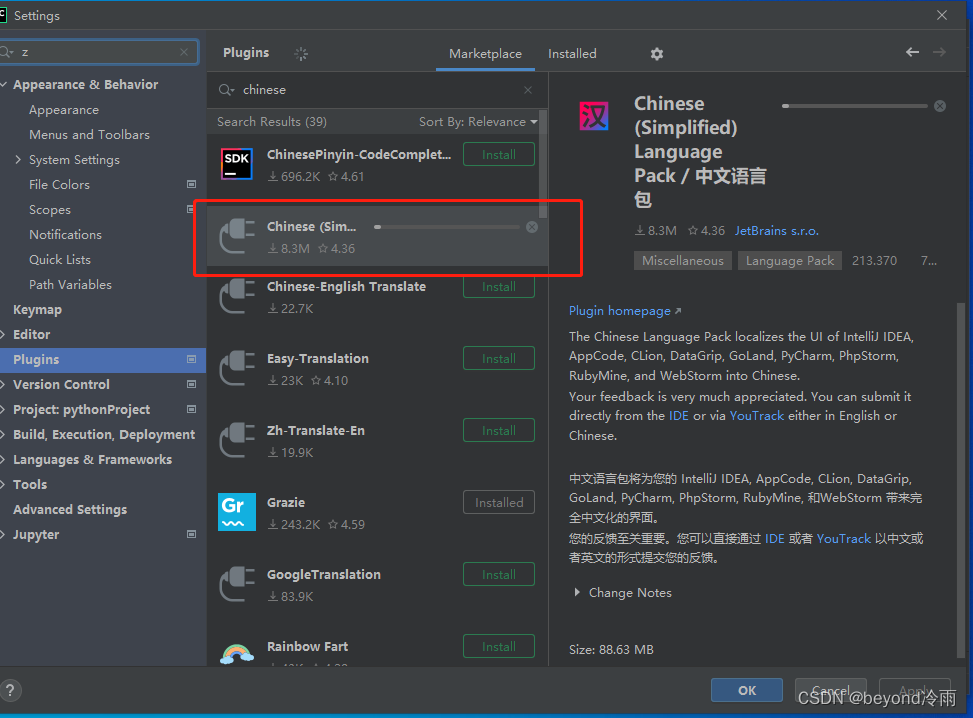This screenshot has width=973, height=718.
Task: Open the Quick Lists settings page
Action: click(x=60, y=259)
